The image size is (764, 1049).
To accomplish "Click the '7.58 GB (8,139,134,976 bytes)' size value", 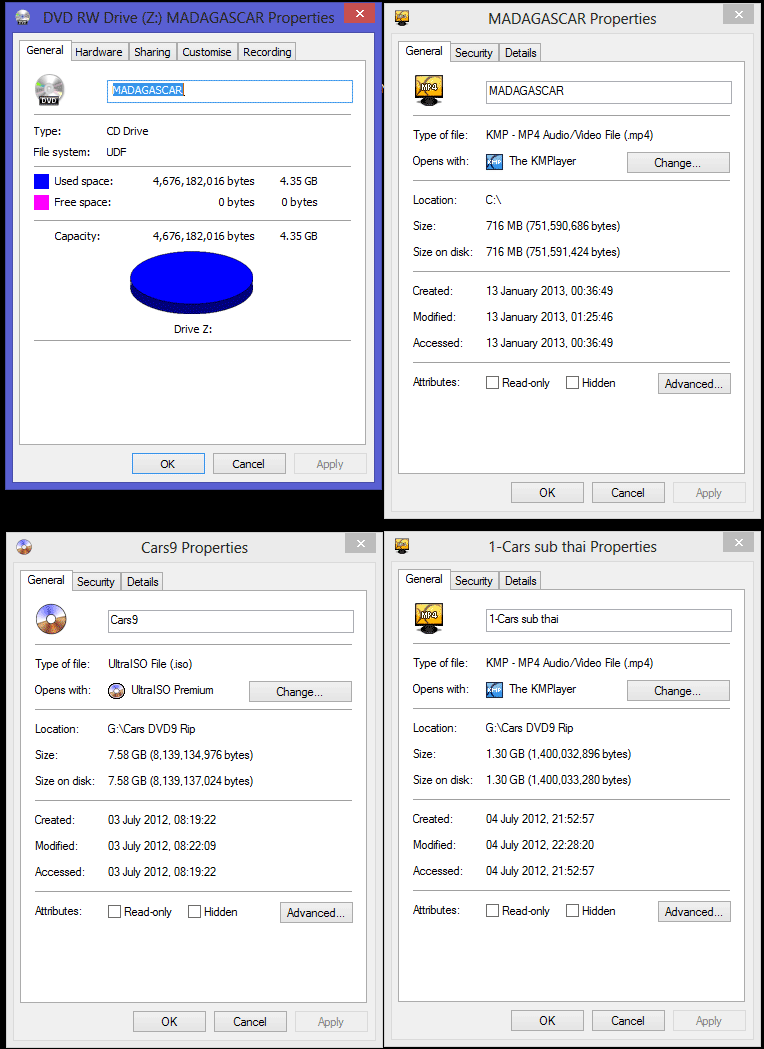I will click(181, 755).
